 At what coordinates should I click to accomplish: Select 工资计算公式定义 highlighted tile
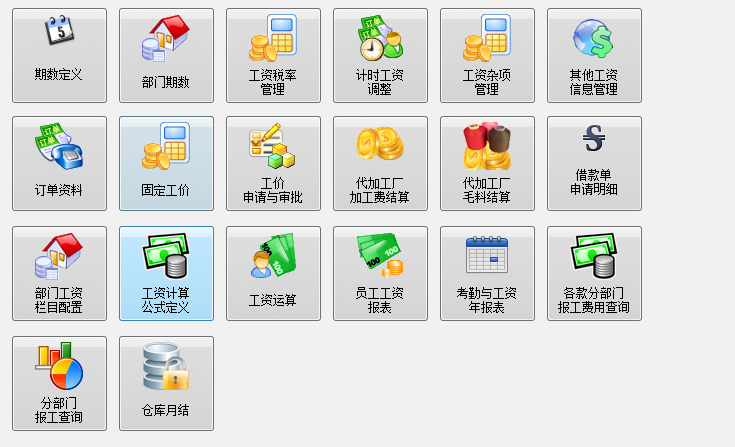coord(166,274)
